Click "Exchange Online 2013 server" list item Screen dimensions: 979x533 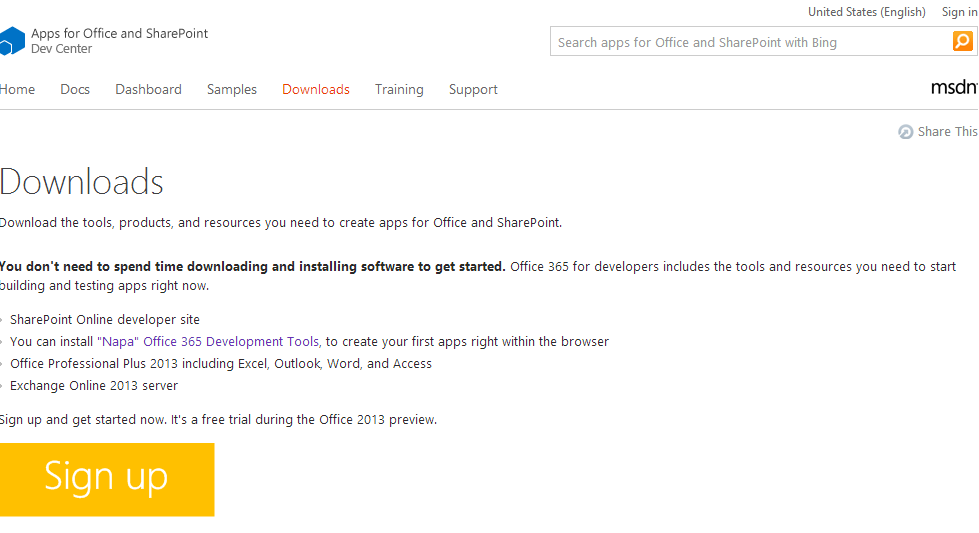(94, 386)
